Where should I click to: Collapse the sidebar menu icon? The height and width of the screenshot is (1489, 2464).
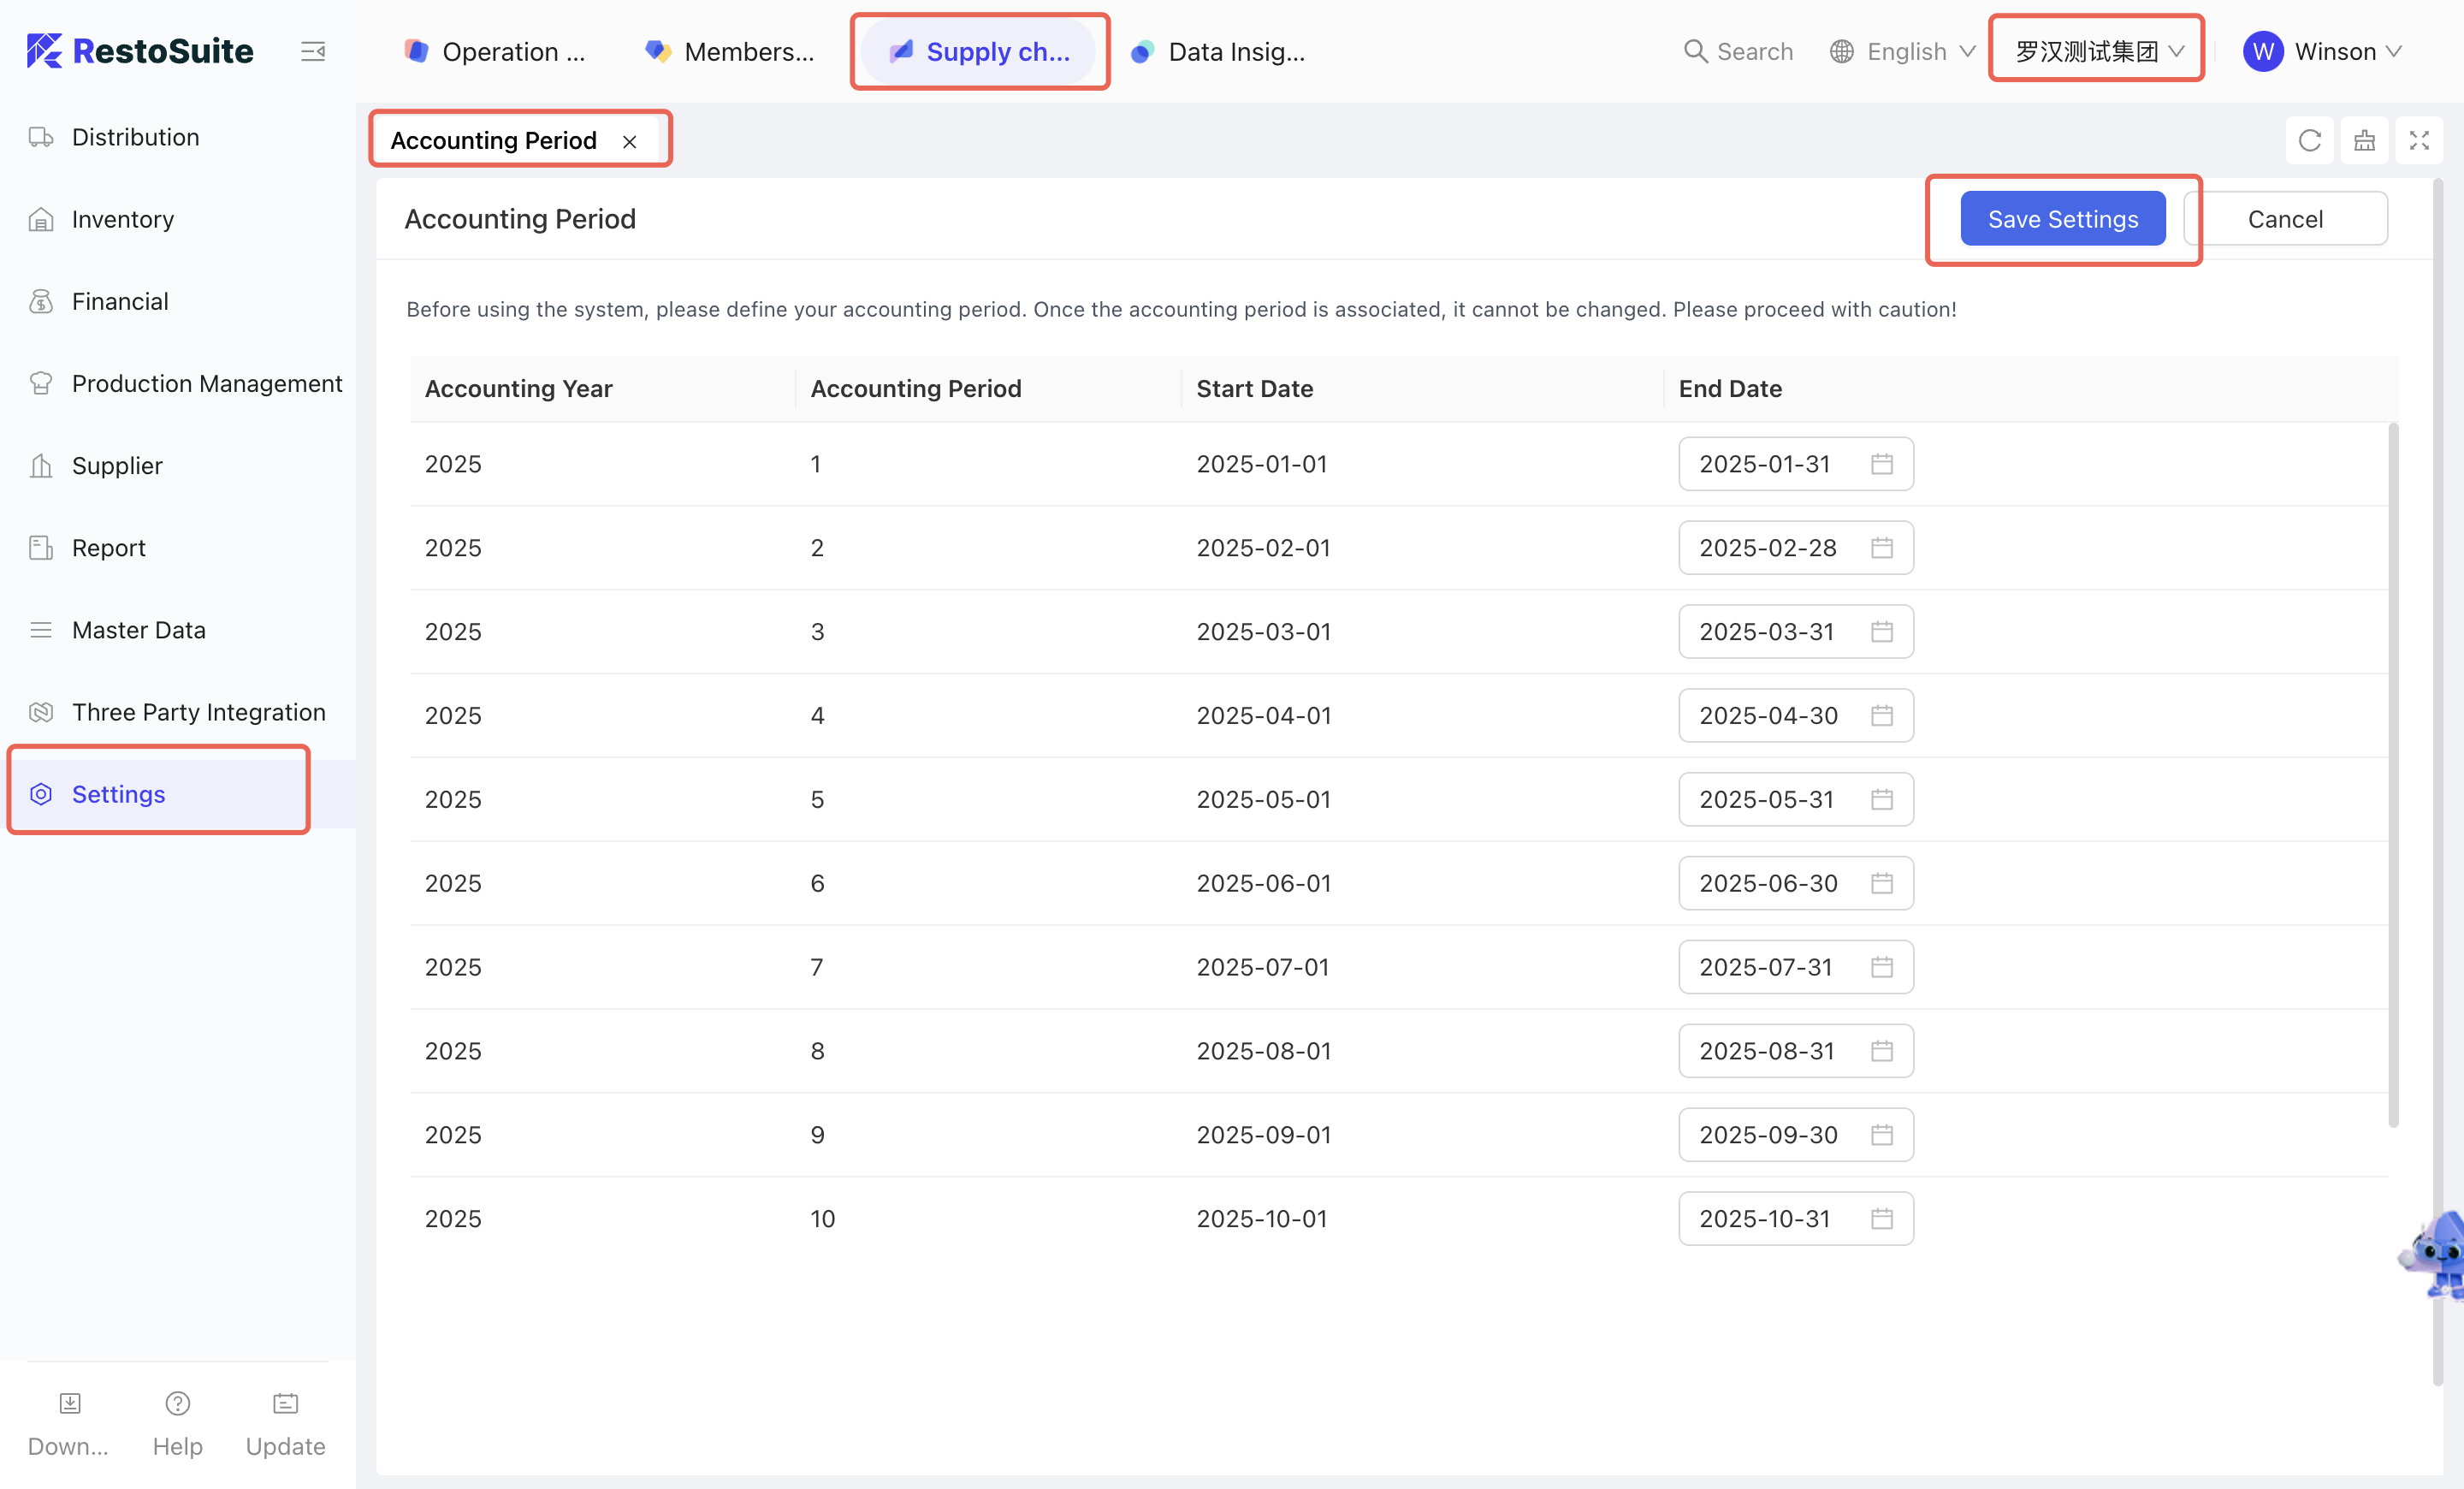(x=313, y=51)
